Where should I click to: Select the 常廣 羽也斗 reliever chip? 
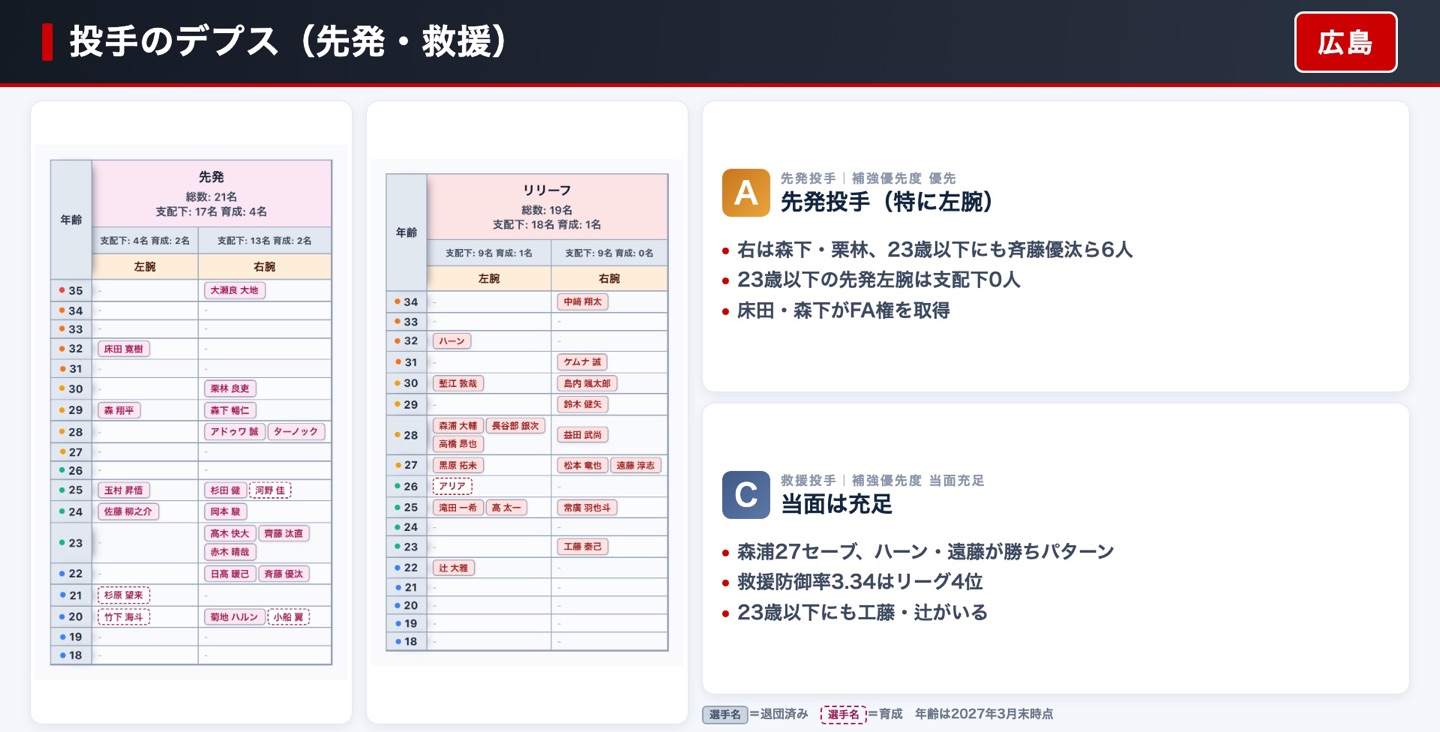tap(586, 507)
